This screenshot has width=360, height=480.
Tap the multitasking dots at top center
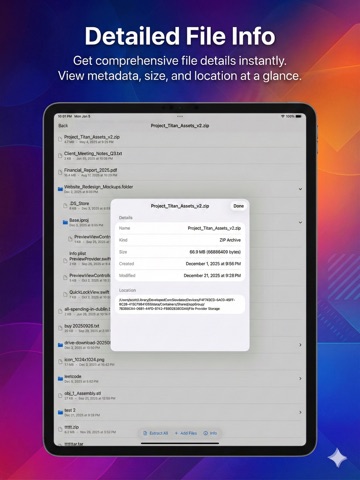coord(180,116)
